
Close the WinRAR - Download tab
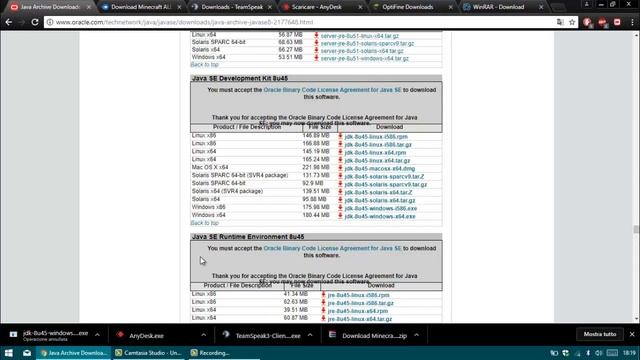[x=541, y=7]
